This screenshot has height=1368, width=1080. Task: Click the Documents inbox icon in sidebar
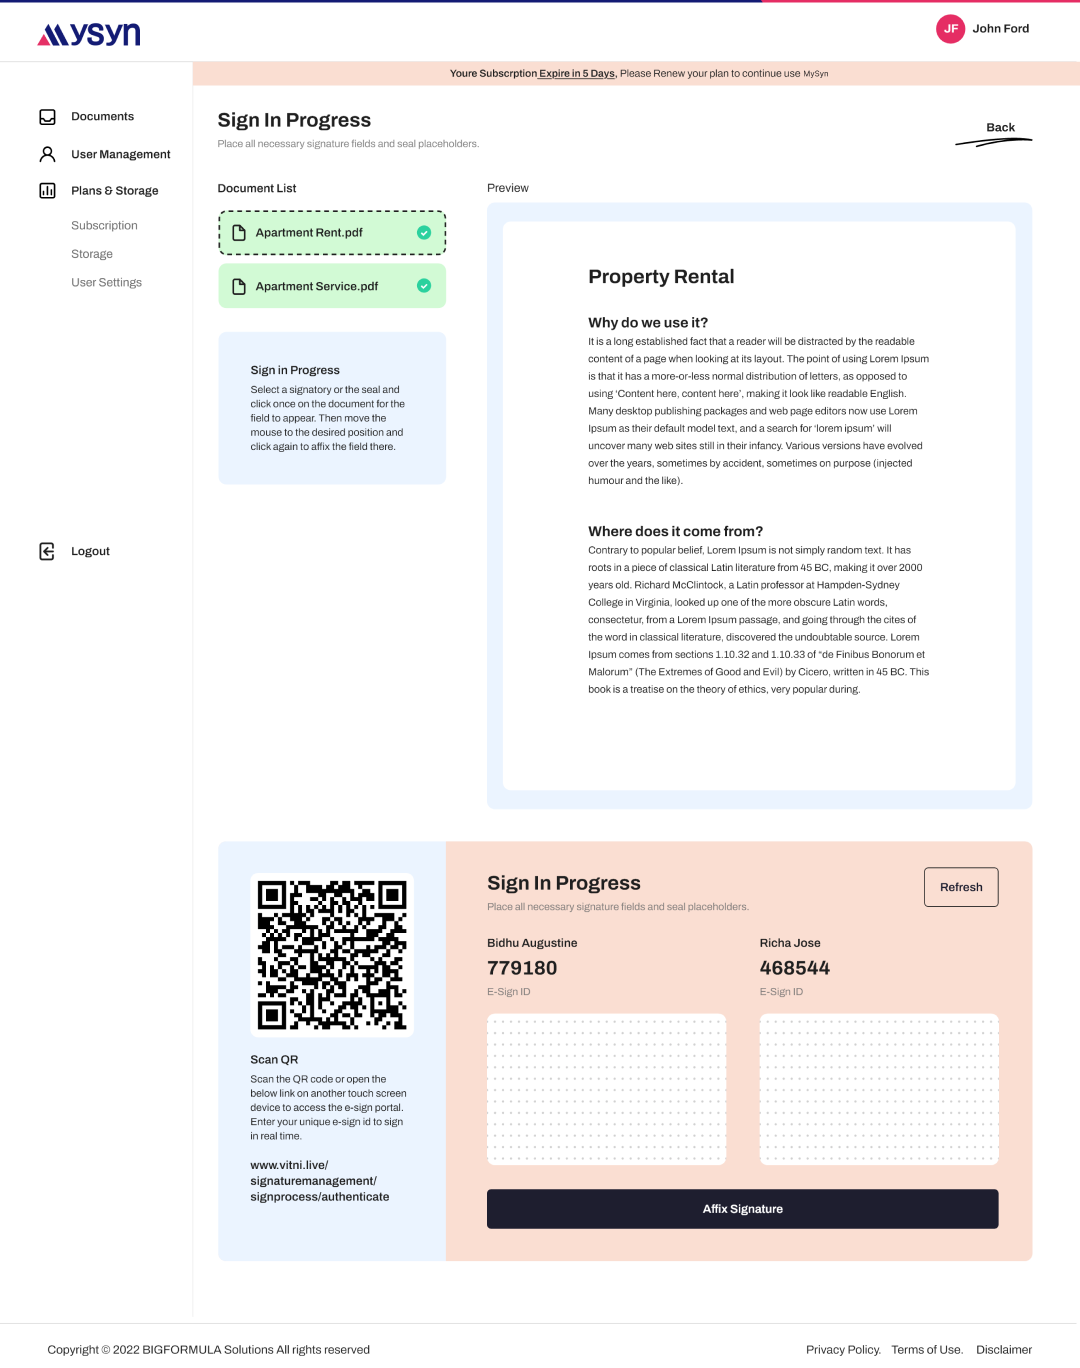tap(47, 117)
